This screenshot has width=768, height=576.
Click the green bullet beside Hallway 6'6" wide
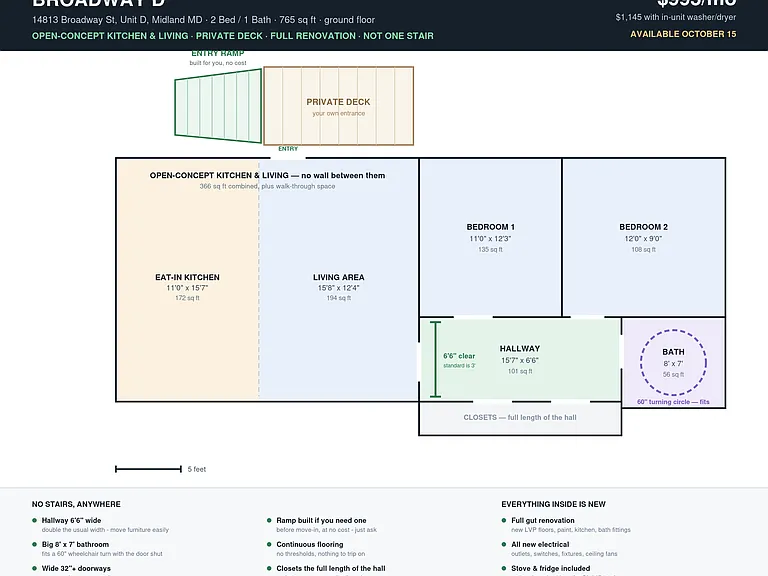34,520
